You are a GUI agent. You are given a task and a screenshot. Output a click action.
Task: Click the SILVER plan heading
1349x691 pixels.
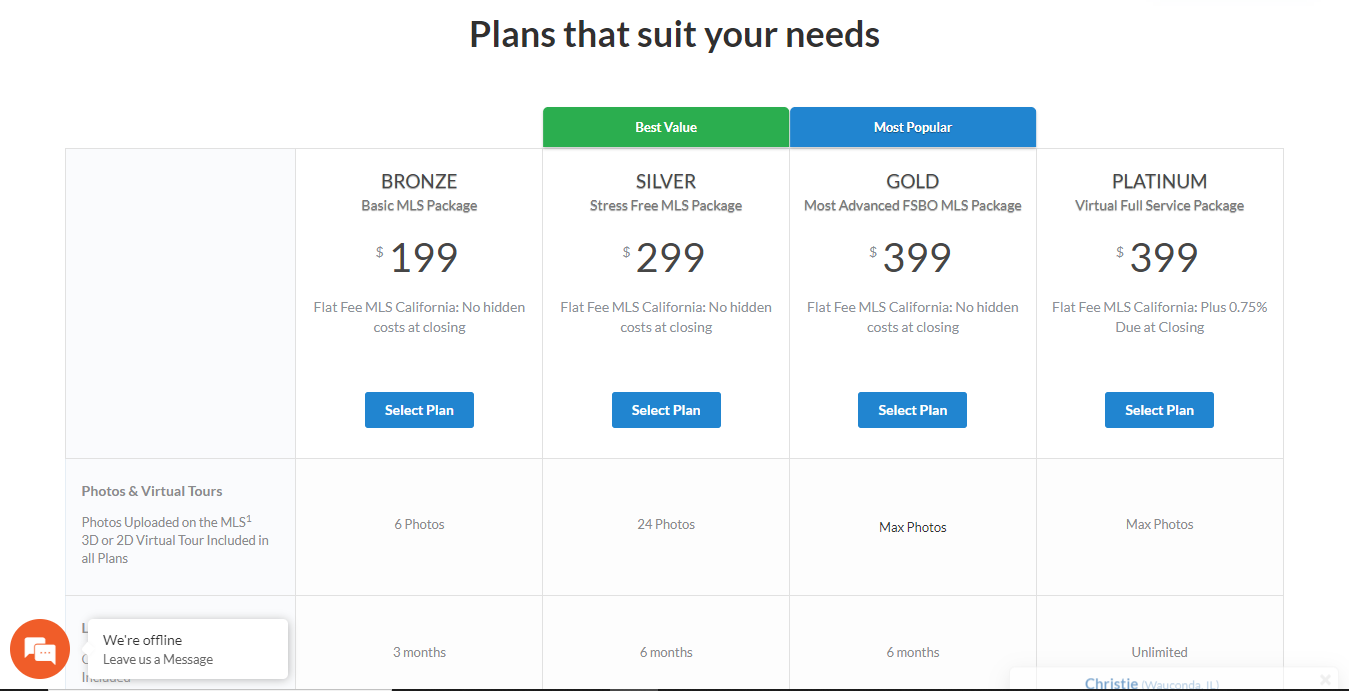click(666, 181)
